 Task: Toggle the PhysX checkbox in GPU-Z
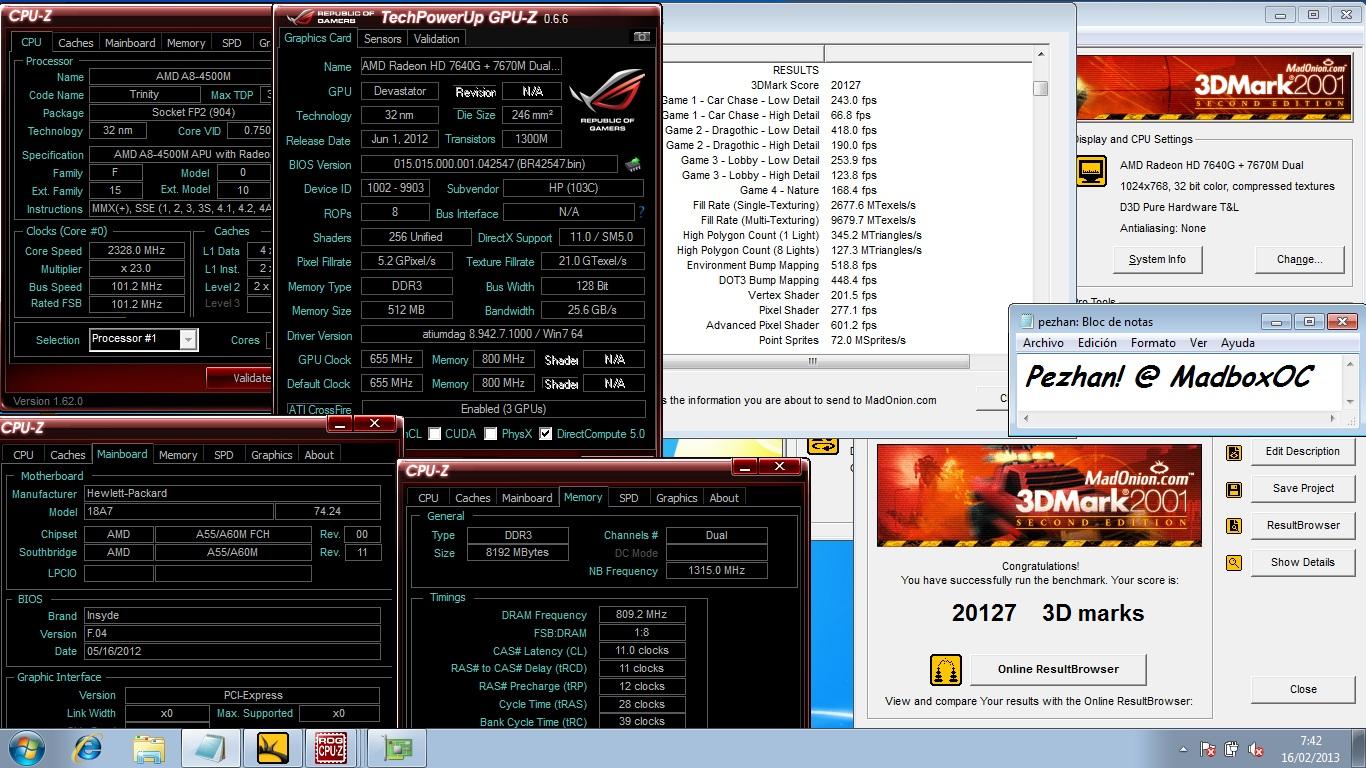pyautogui.click(x=491, y=433)
